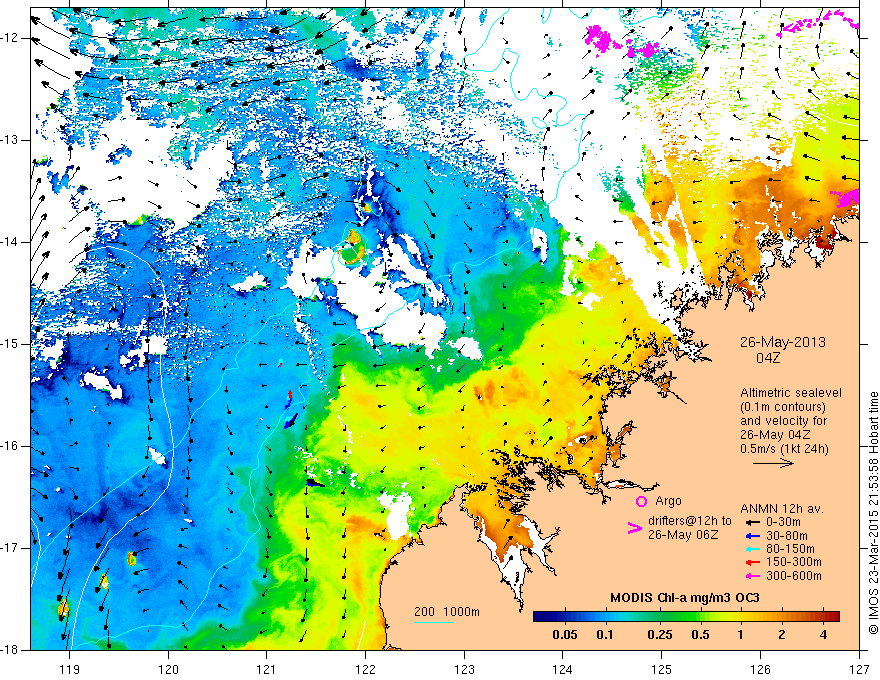The image size is (880, 680).
Task: Click the 122 longitude axis label
Action: click(x=365, y=669)
